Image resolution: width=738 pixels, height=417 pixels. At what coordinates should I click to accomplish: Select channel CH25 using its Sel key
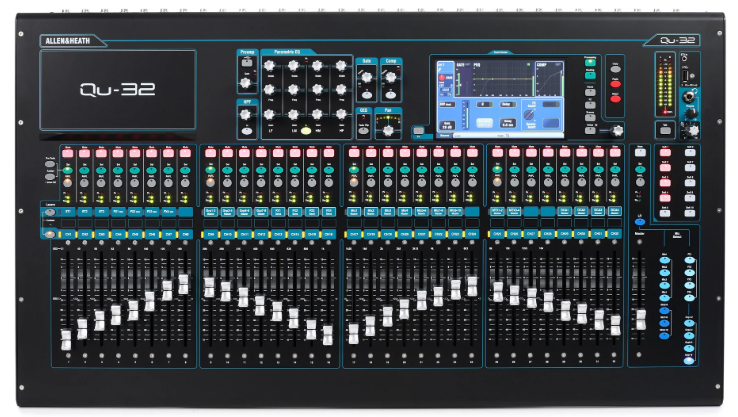[497, 169]
